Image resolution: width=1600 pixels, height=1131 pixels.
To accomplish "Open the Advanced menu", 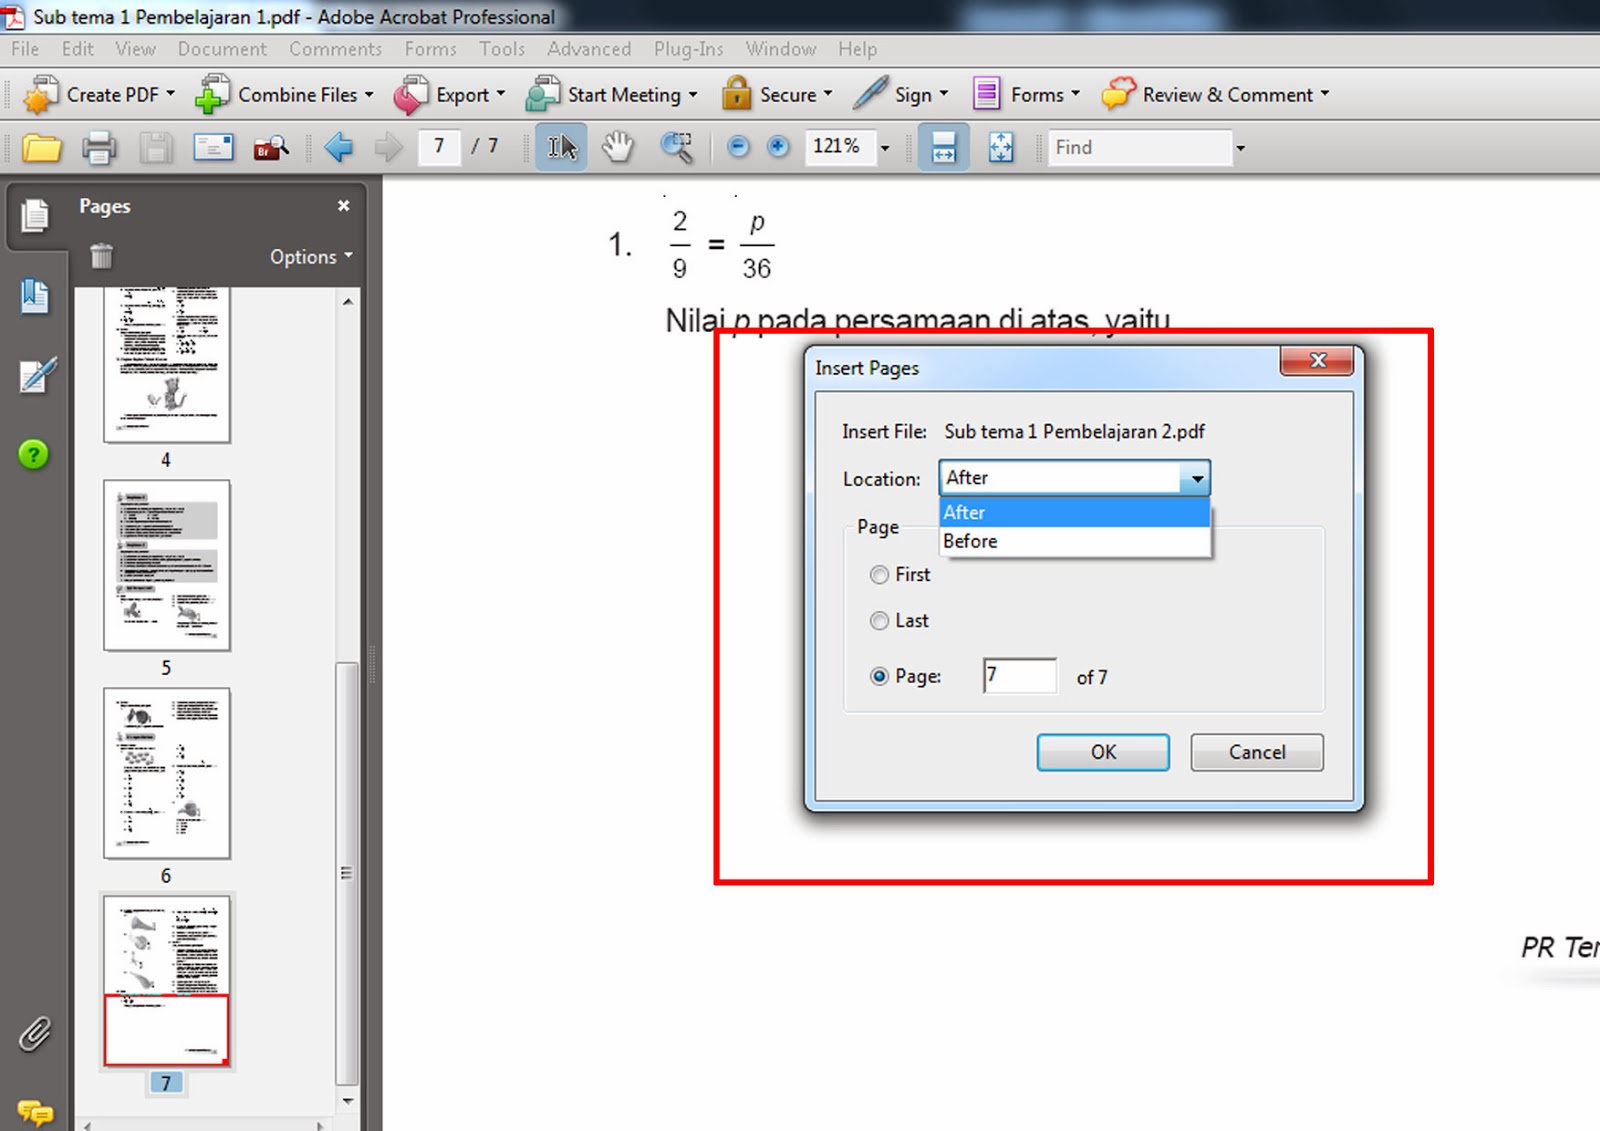I will coord(589,49).
